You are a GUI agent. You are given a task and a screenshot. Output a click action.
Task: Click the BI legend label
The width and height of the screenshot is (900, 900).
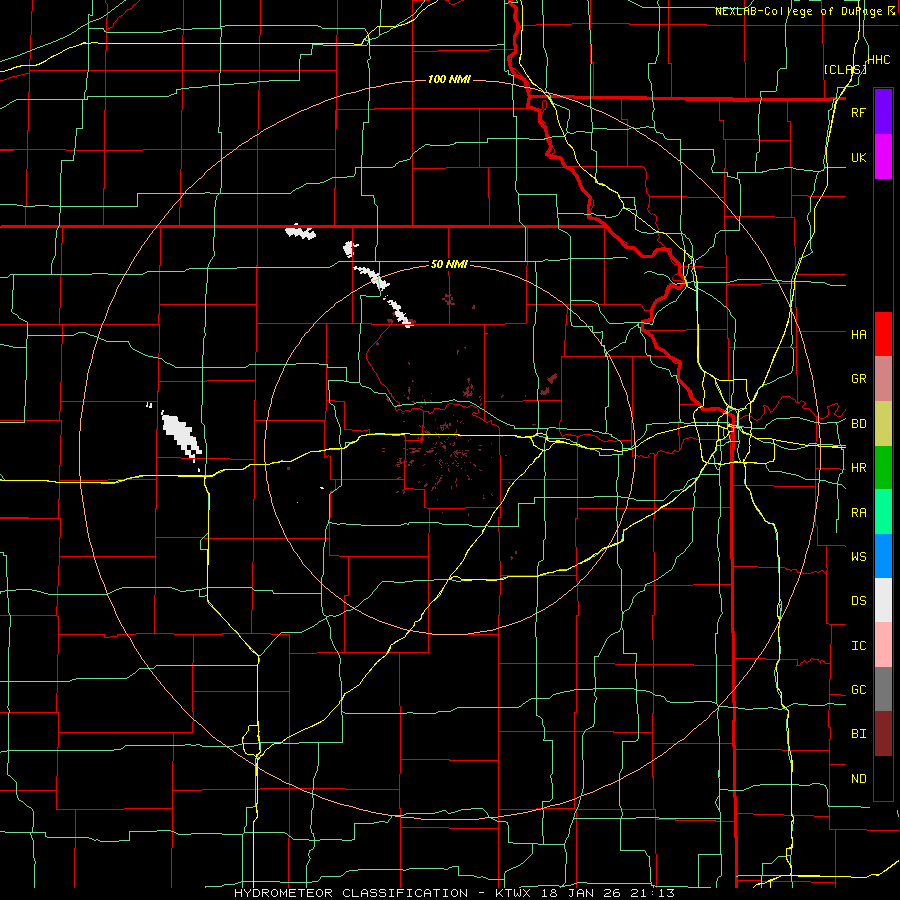(858, 734)
